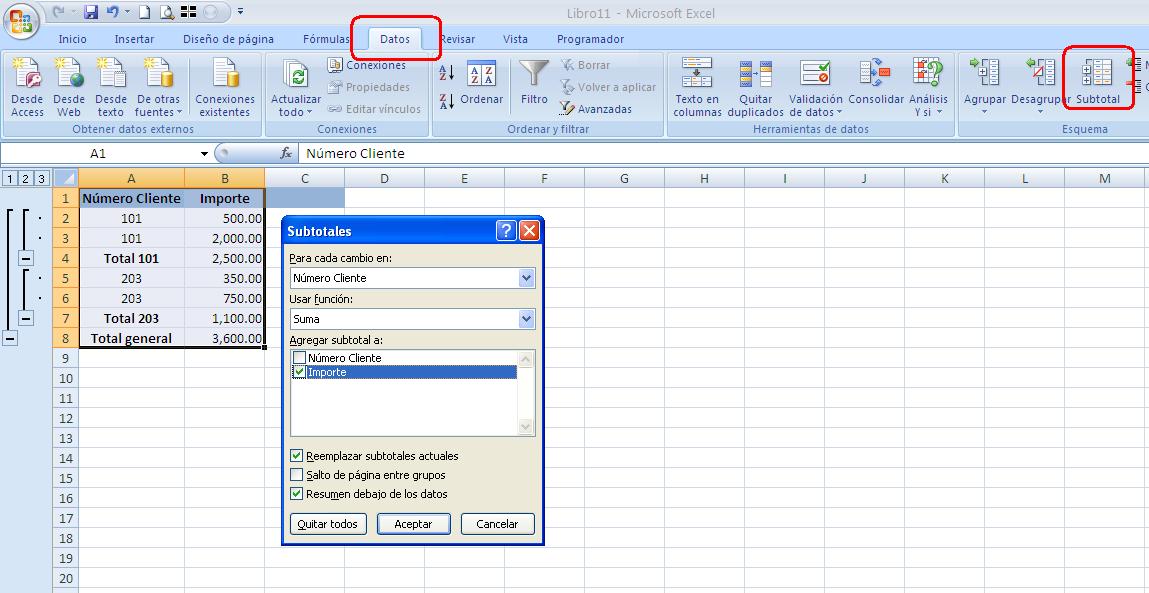The height and width of the screenshot is (593, 1149).
Task: Open the Customize Quick Access Toolbar arrow
Action: click(240, 12)
